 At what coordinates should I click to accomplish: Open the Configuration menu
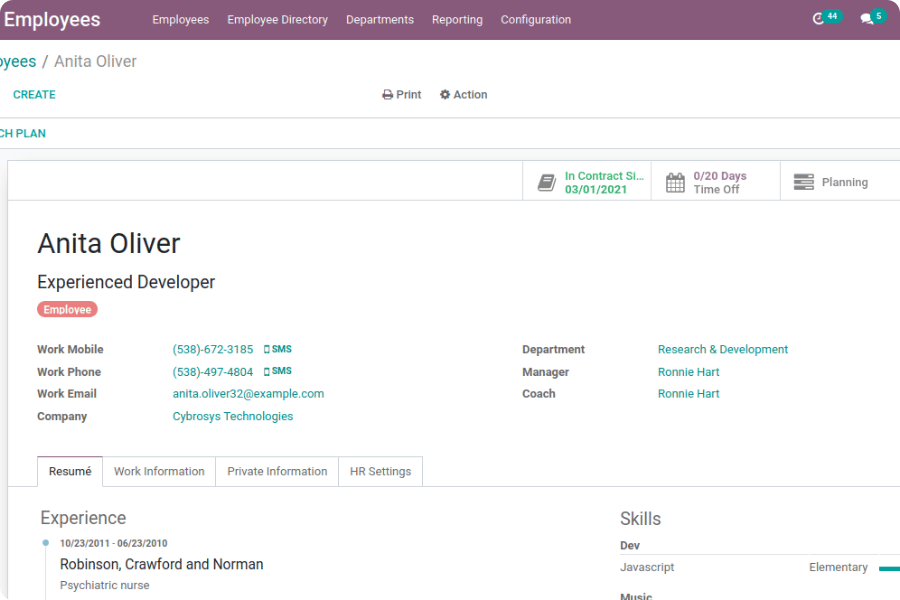tap(536, 20)
